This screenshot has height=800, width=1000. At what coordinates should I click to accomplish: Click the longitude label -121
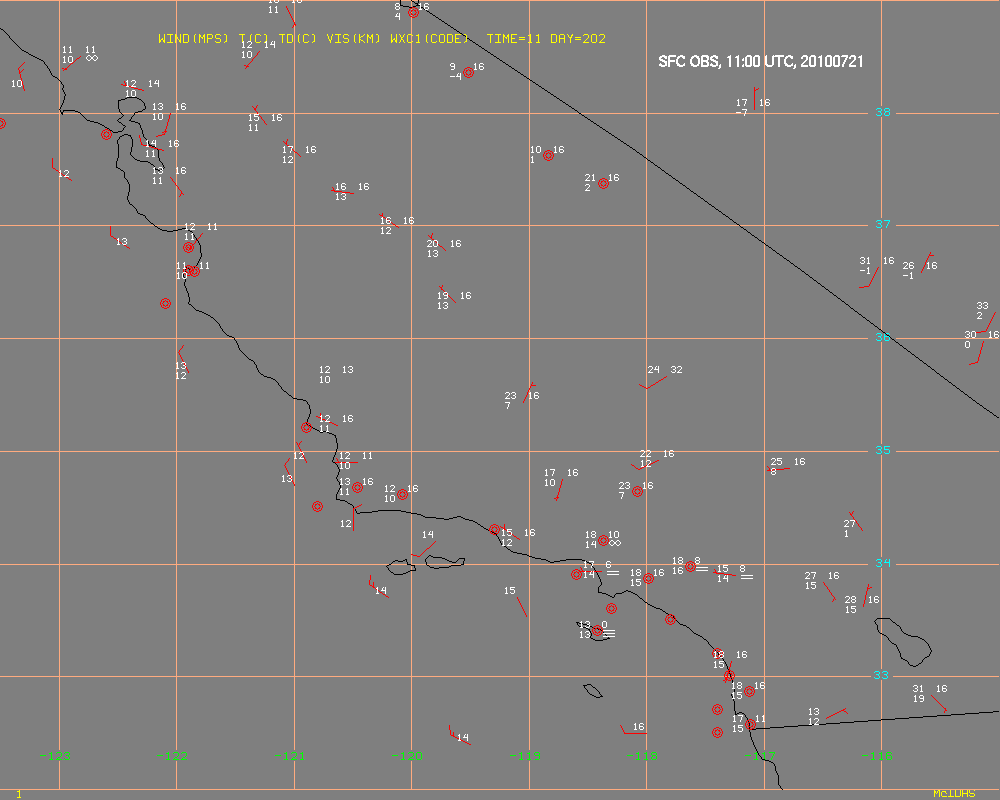coord(290,757)
